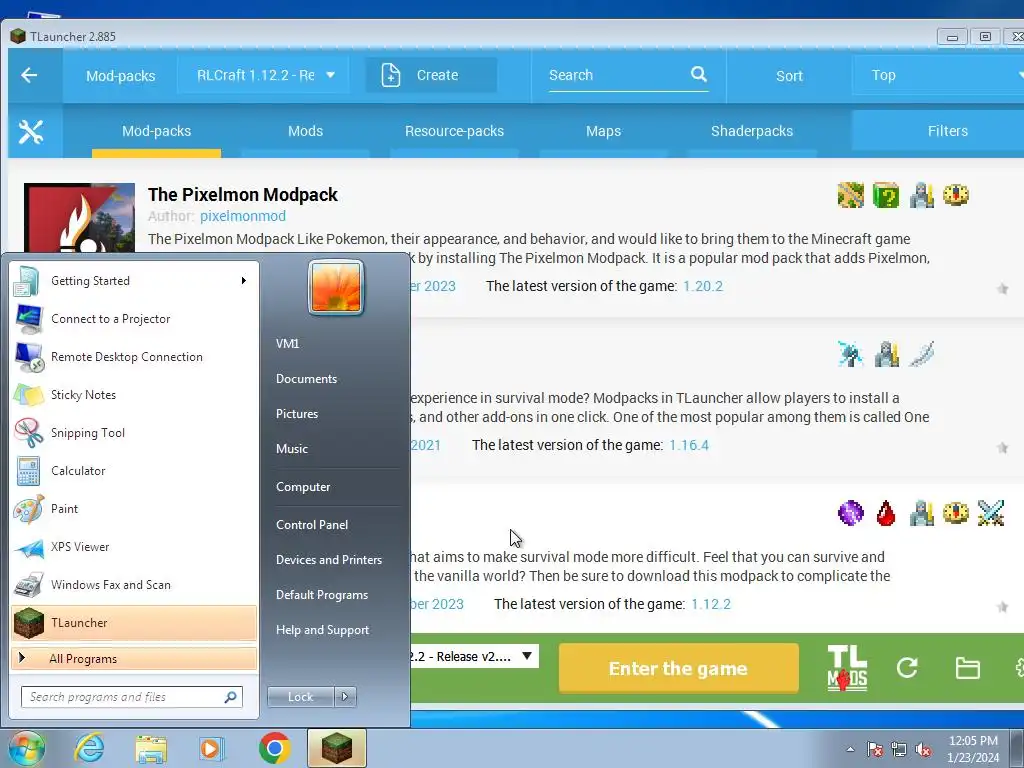Open the wrench and screwdriver tools icon
The width and height of the screenshot is (1024, 768).
pos(31,131)
